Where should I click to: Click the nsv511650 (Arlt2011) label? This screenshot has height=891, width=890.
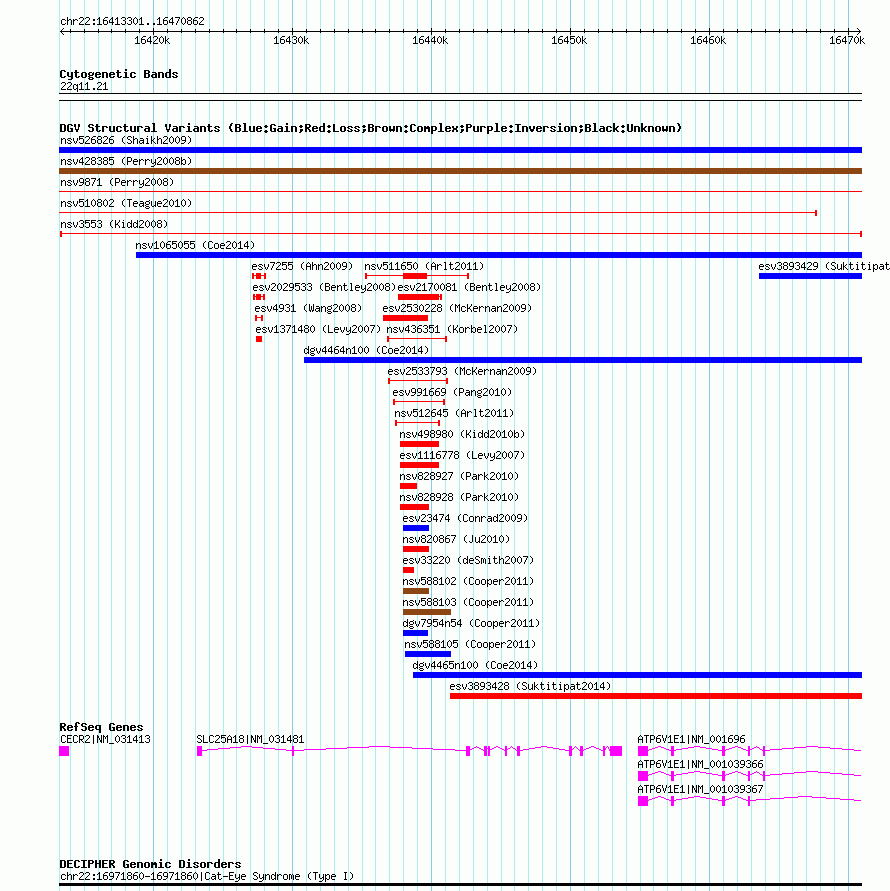[424, 267]
